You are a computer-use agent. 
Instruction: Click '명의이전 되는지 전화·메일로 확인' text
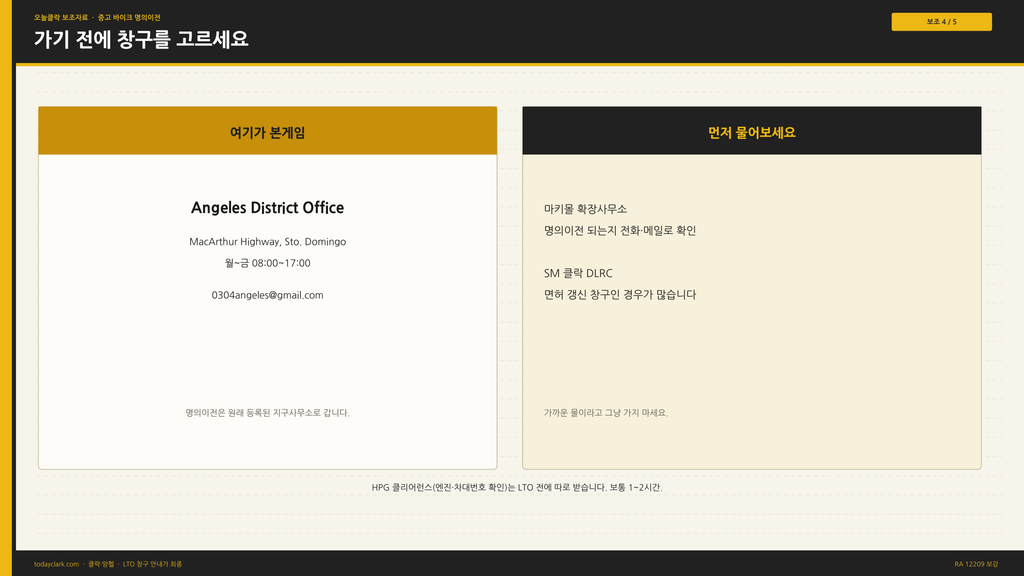620,231
